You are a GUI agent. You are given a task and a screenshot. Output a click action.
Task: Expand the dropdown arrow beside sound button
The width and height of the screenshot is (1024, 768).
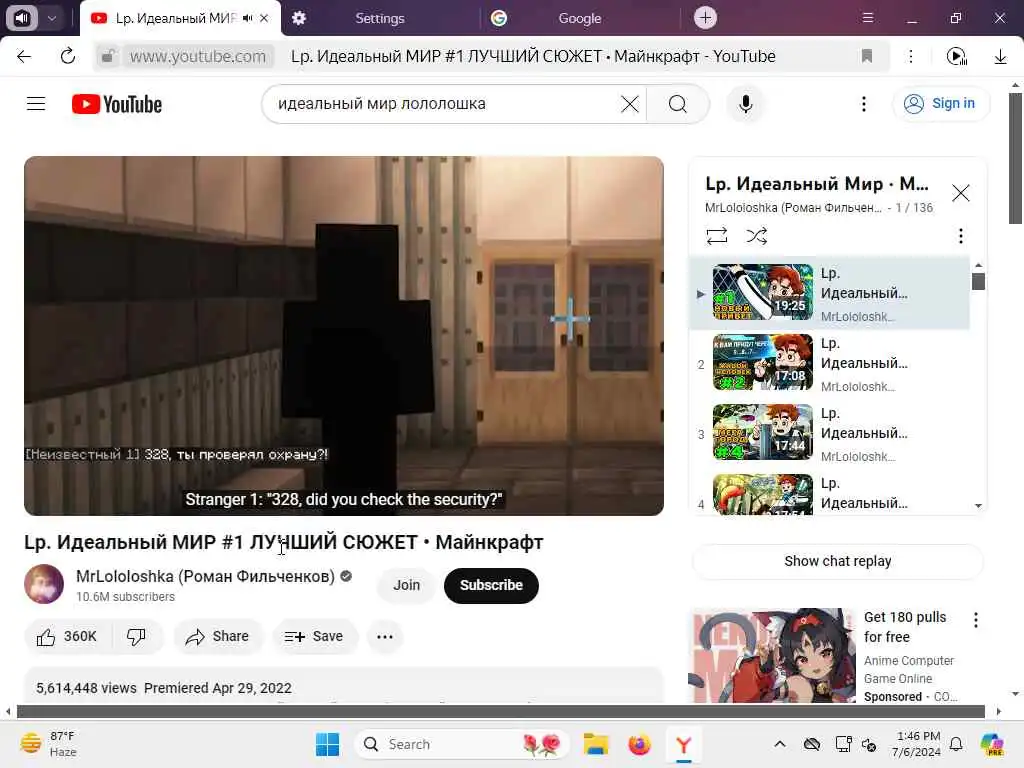(x=52, y=18)
